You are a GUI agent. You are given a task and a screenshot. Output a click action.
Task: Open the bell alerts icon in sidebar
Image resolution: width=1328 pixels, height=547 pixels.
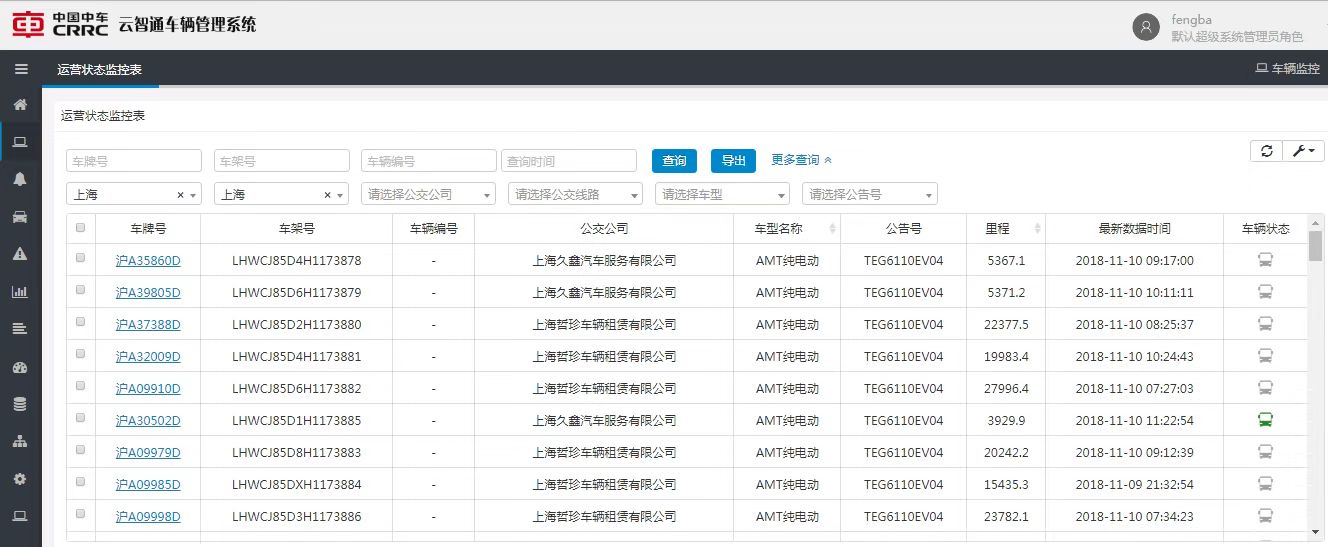20,179
